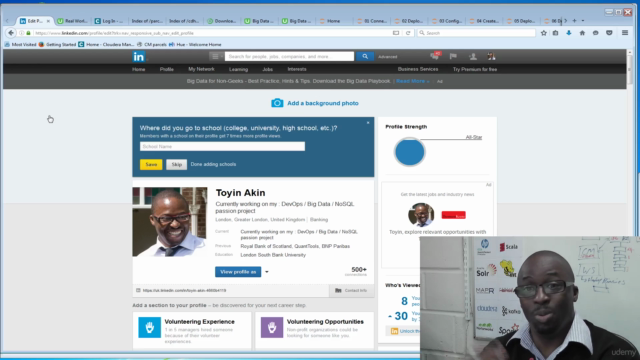Image resolution: width=640 pixels, height=360 pixels.
Task: Open a new browser tab with plus
Action: tap(574, 20)
